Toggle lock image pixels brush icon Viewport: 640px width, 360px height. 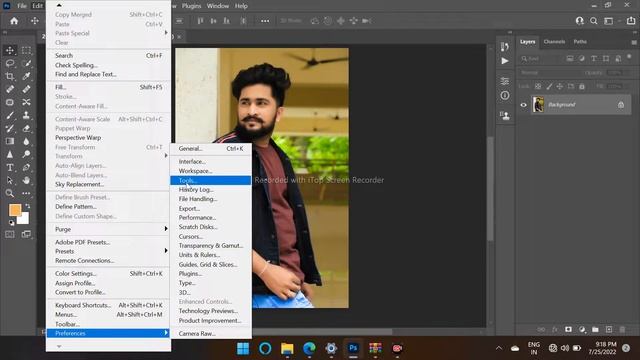(x=549, y=86)
